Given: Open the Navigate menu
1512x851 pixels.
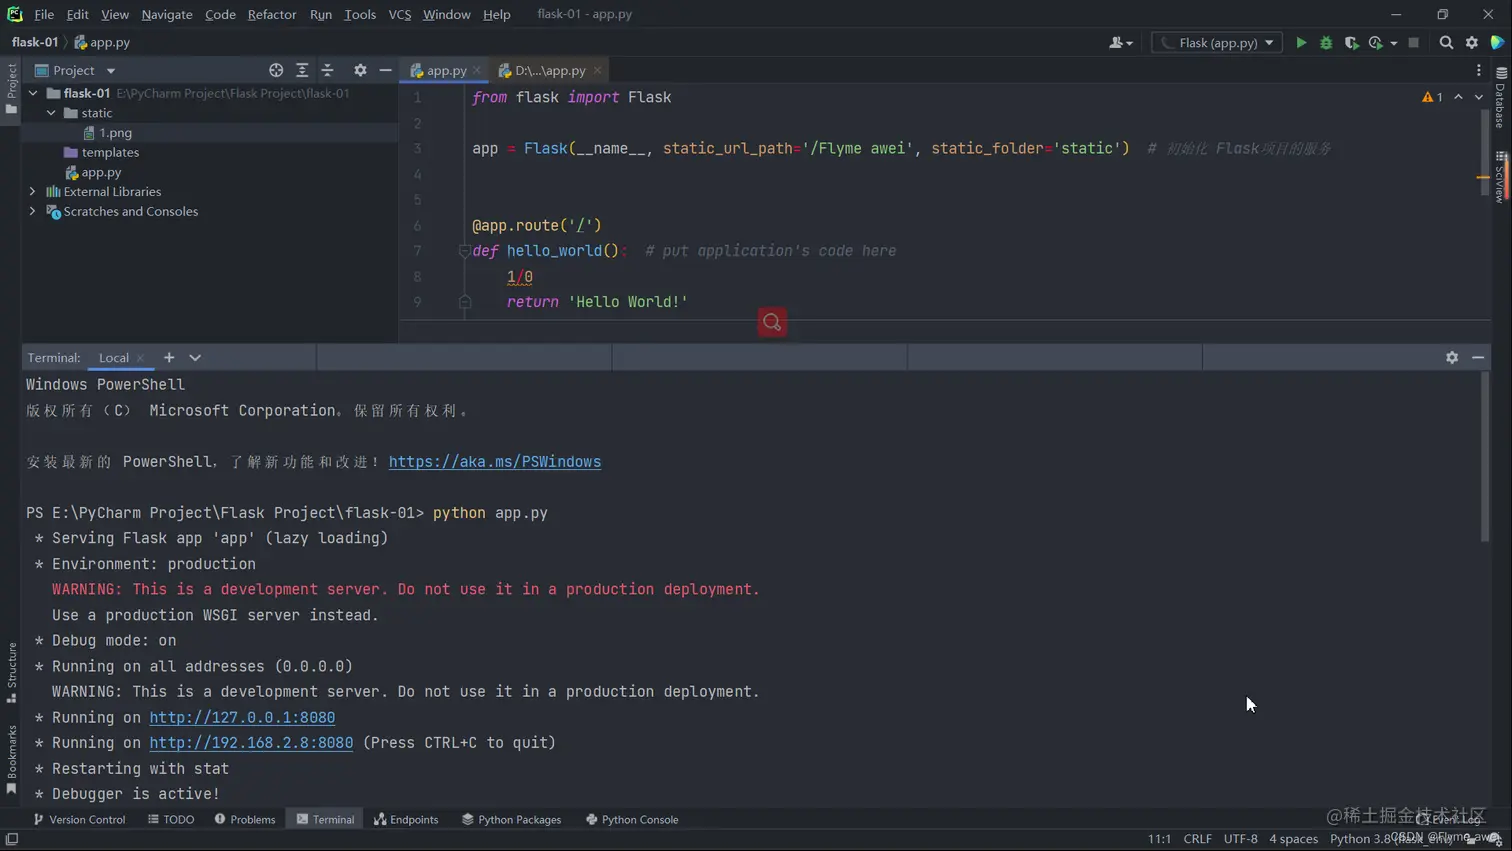Looking at the screenshot, I should click(x=167, y=14).
